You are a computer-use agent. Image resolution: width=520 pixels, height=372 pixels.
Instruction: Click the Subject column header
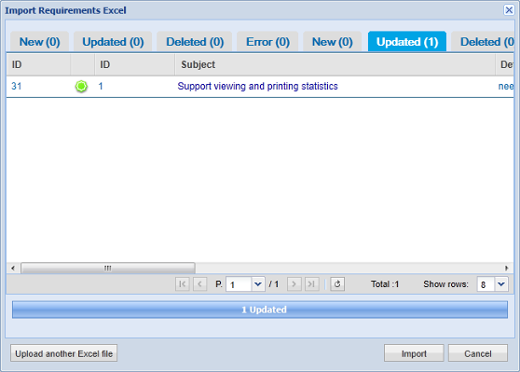pyautogui.click(x=335, y=65)
